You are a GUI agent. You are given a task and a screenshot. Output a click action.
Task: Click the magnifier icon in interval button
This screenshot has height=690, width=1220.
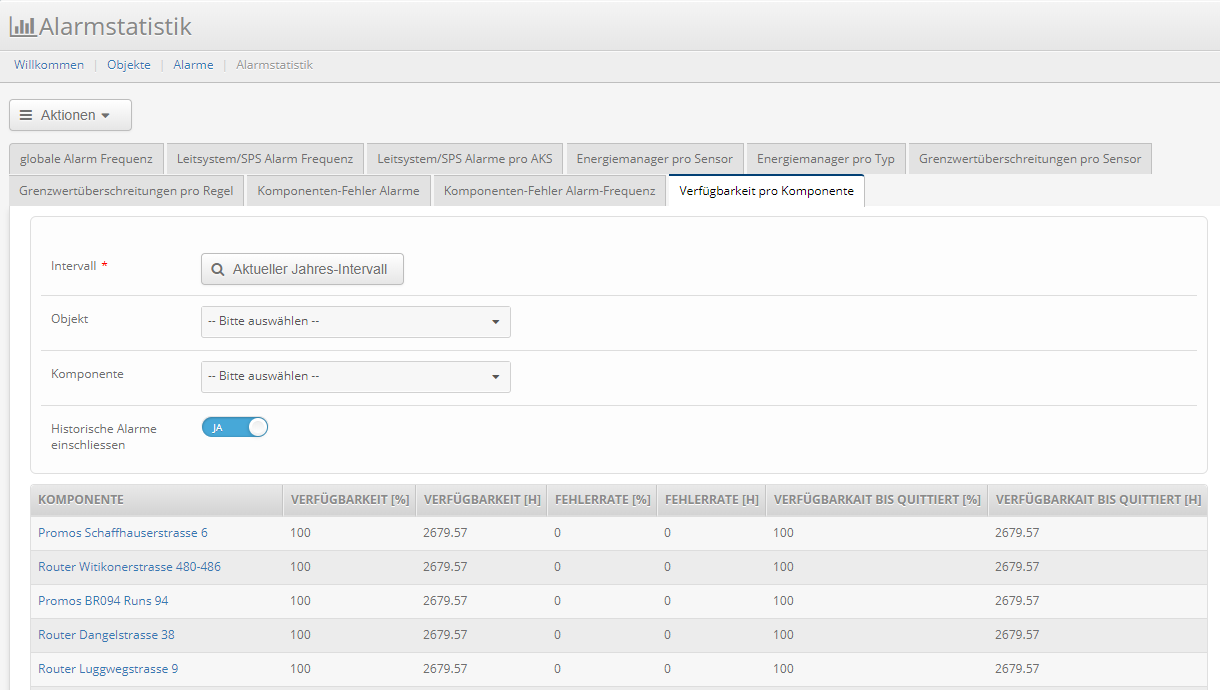(218, 269)
